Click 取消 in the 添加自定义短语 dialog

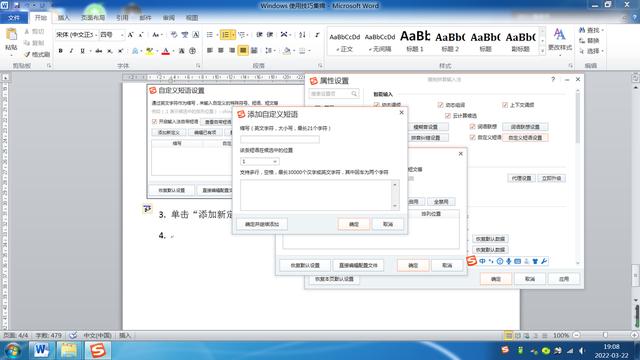pyautogui.click(x=388, y=224)
